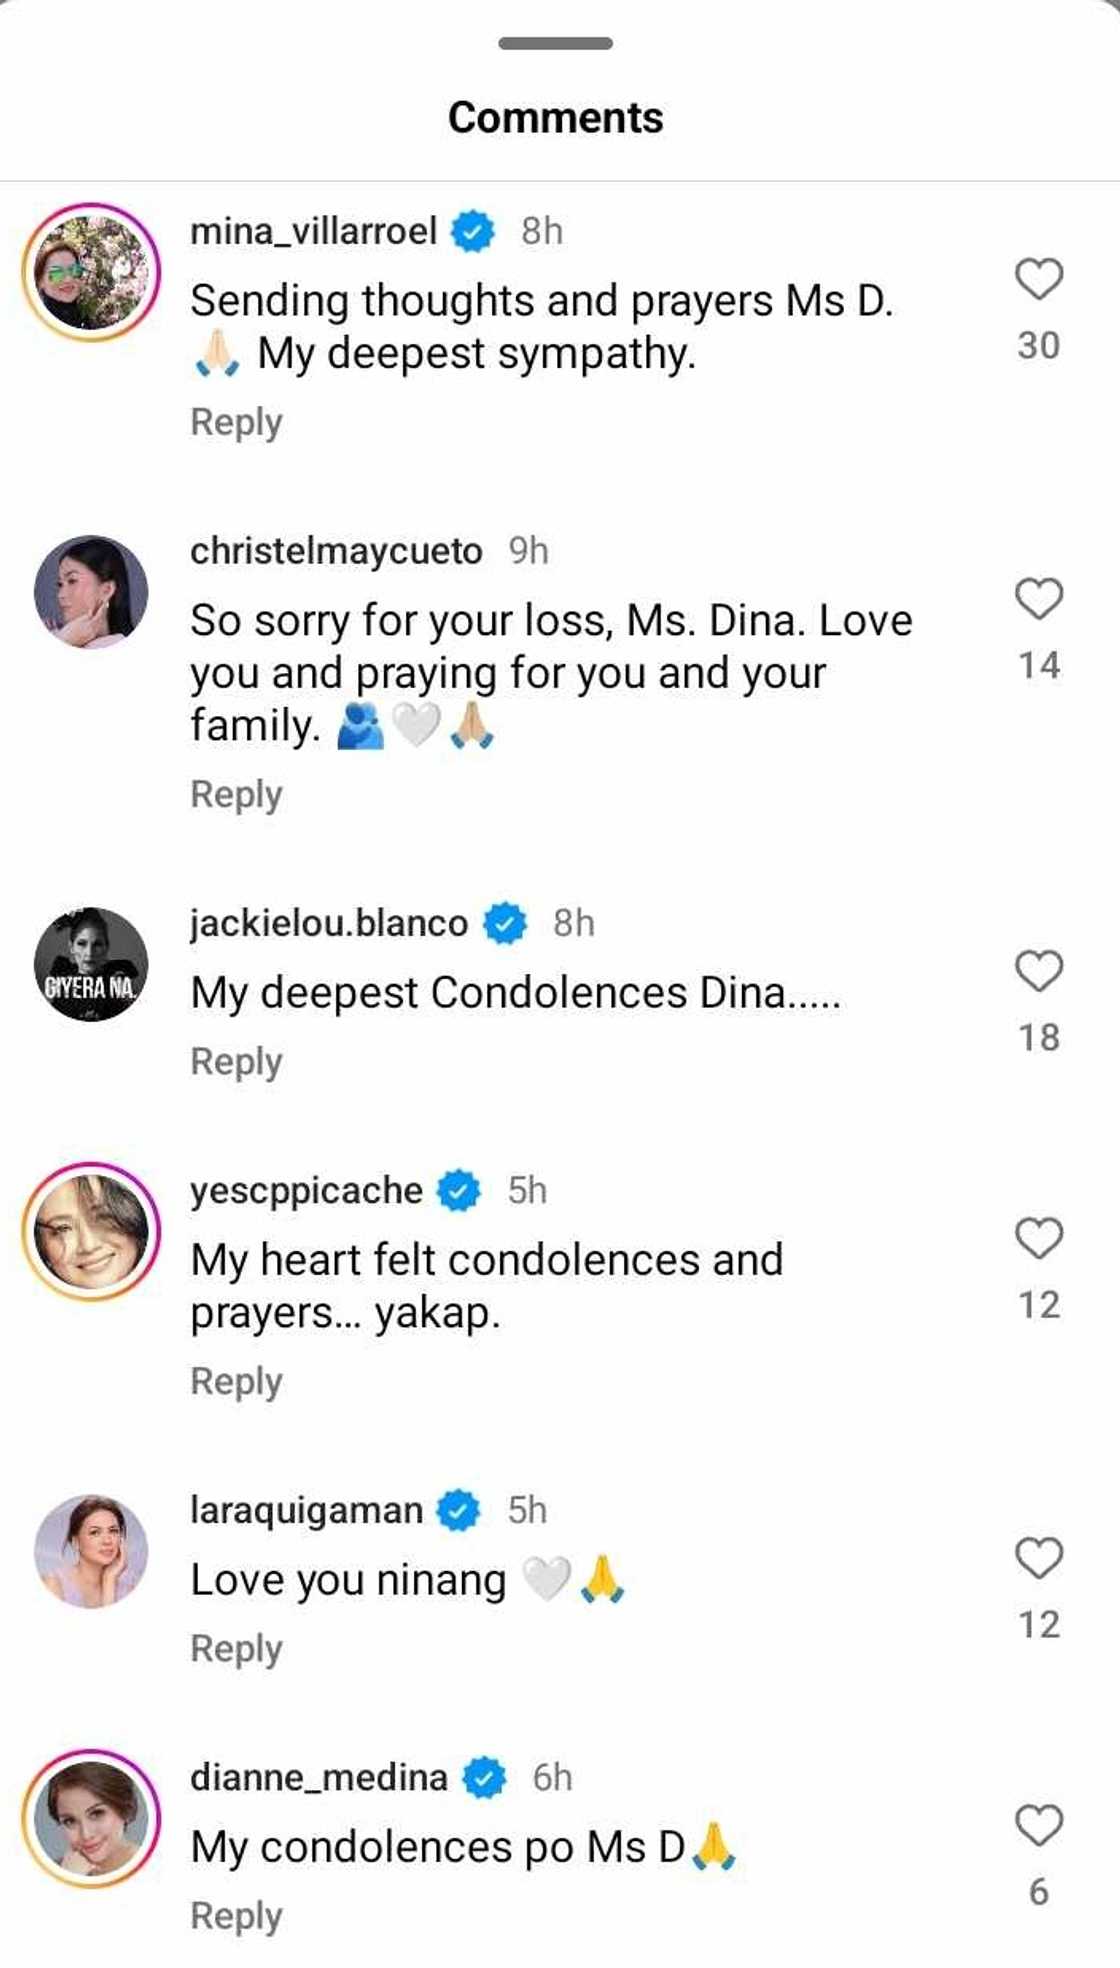
Task: Like jackielou.blanco's condolences comment
Action: coord(1039,971)
